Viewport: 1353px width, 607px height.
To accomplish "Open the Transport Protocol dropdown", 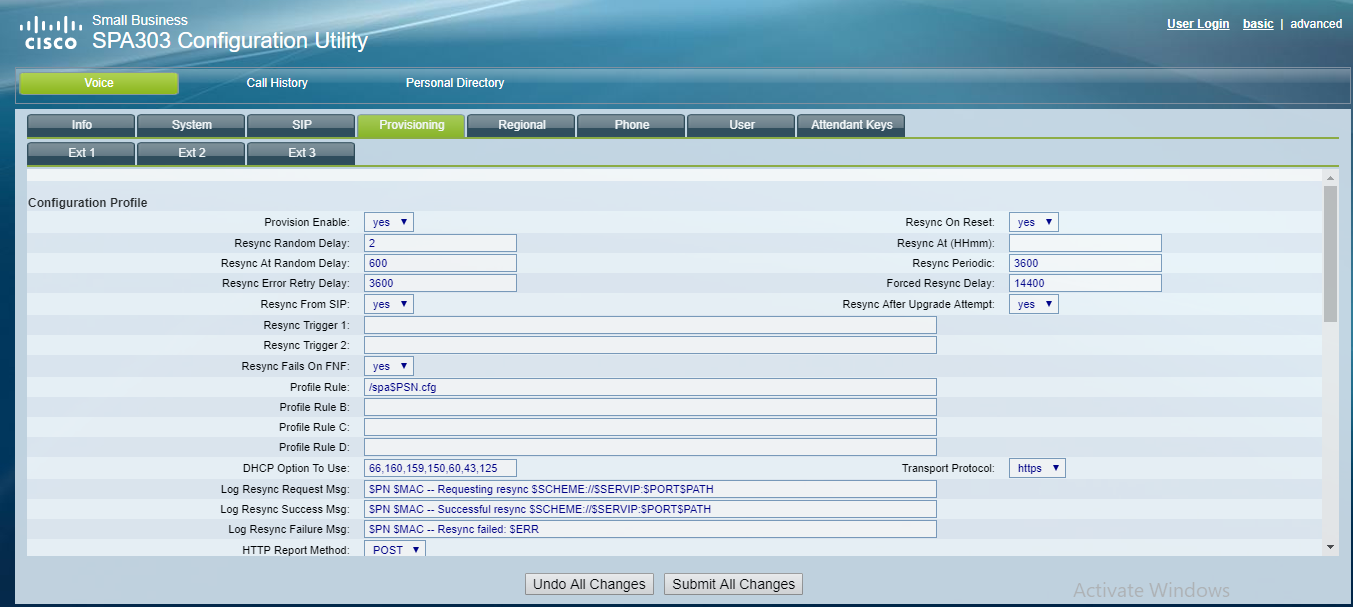I will click(1037, 468).
